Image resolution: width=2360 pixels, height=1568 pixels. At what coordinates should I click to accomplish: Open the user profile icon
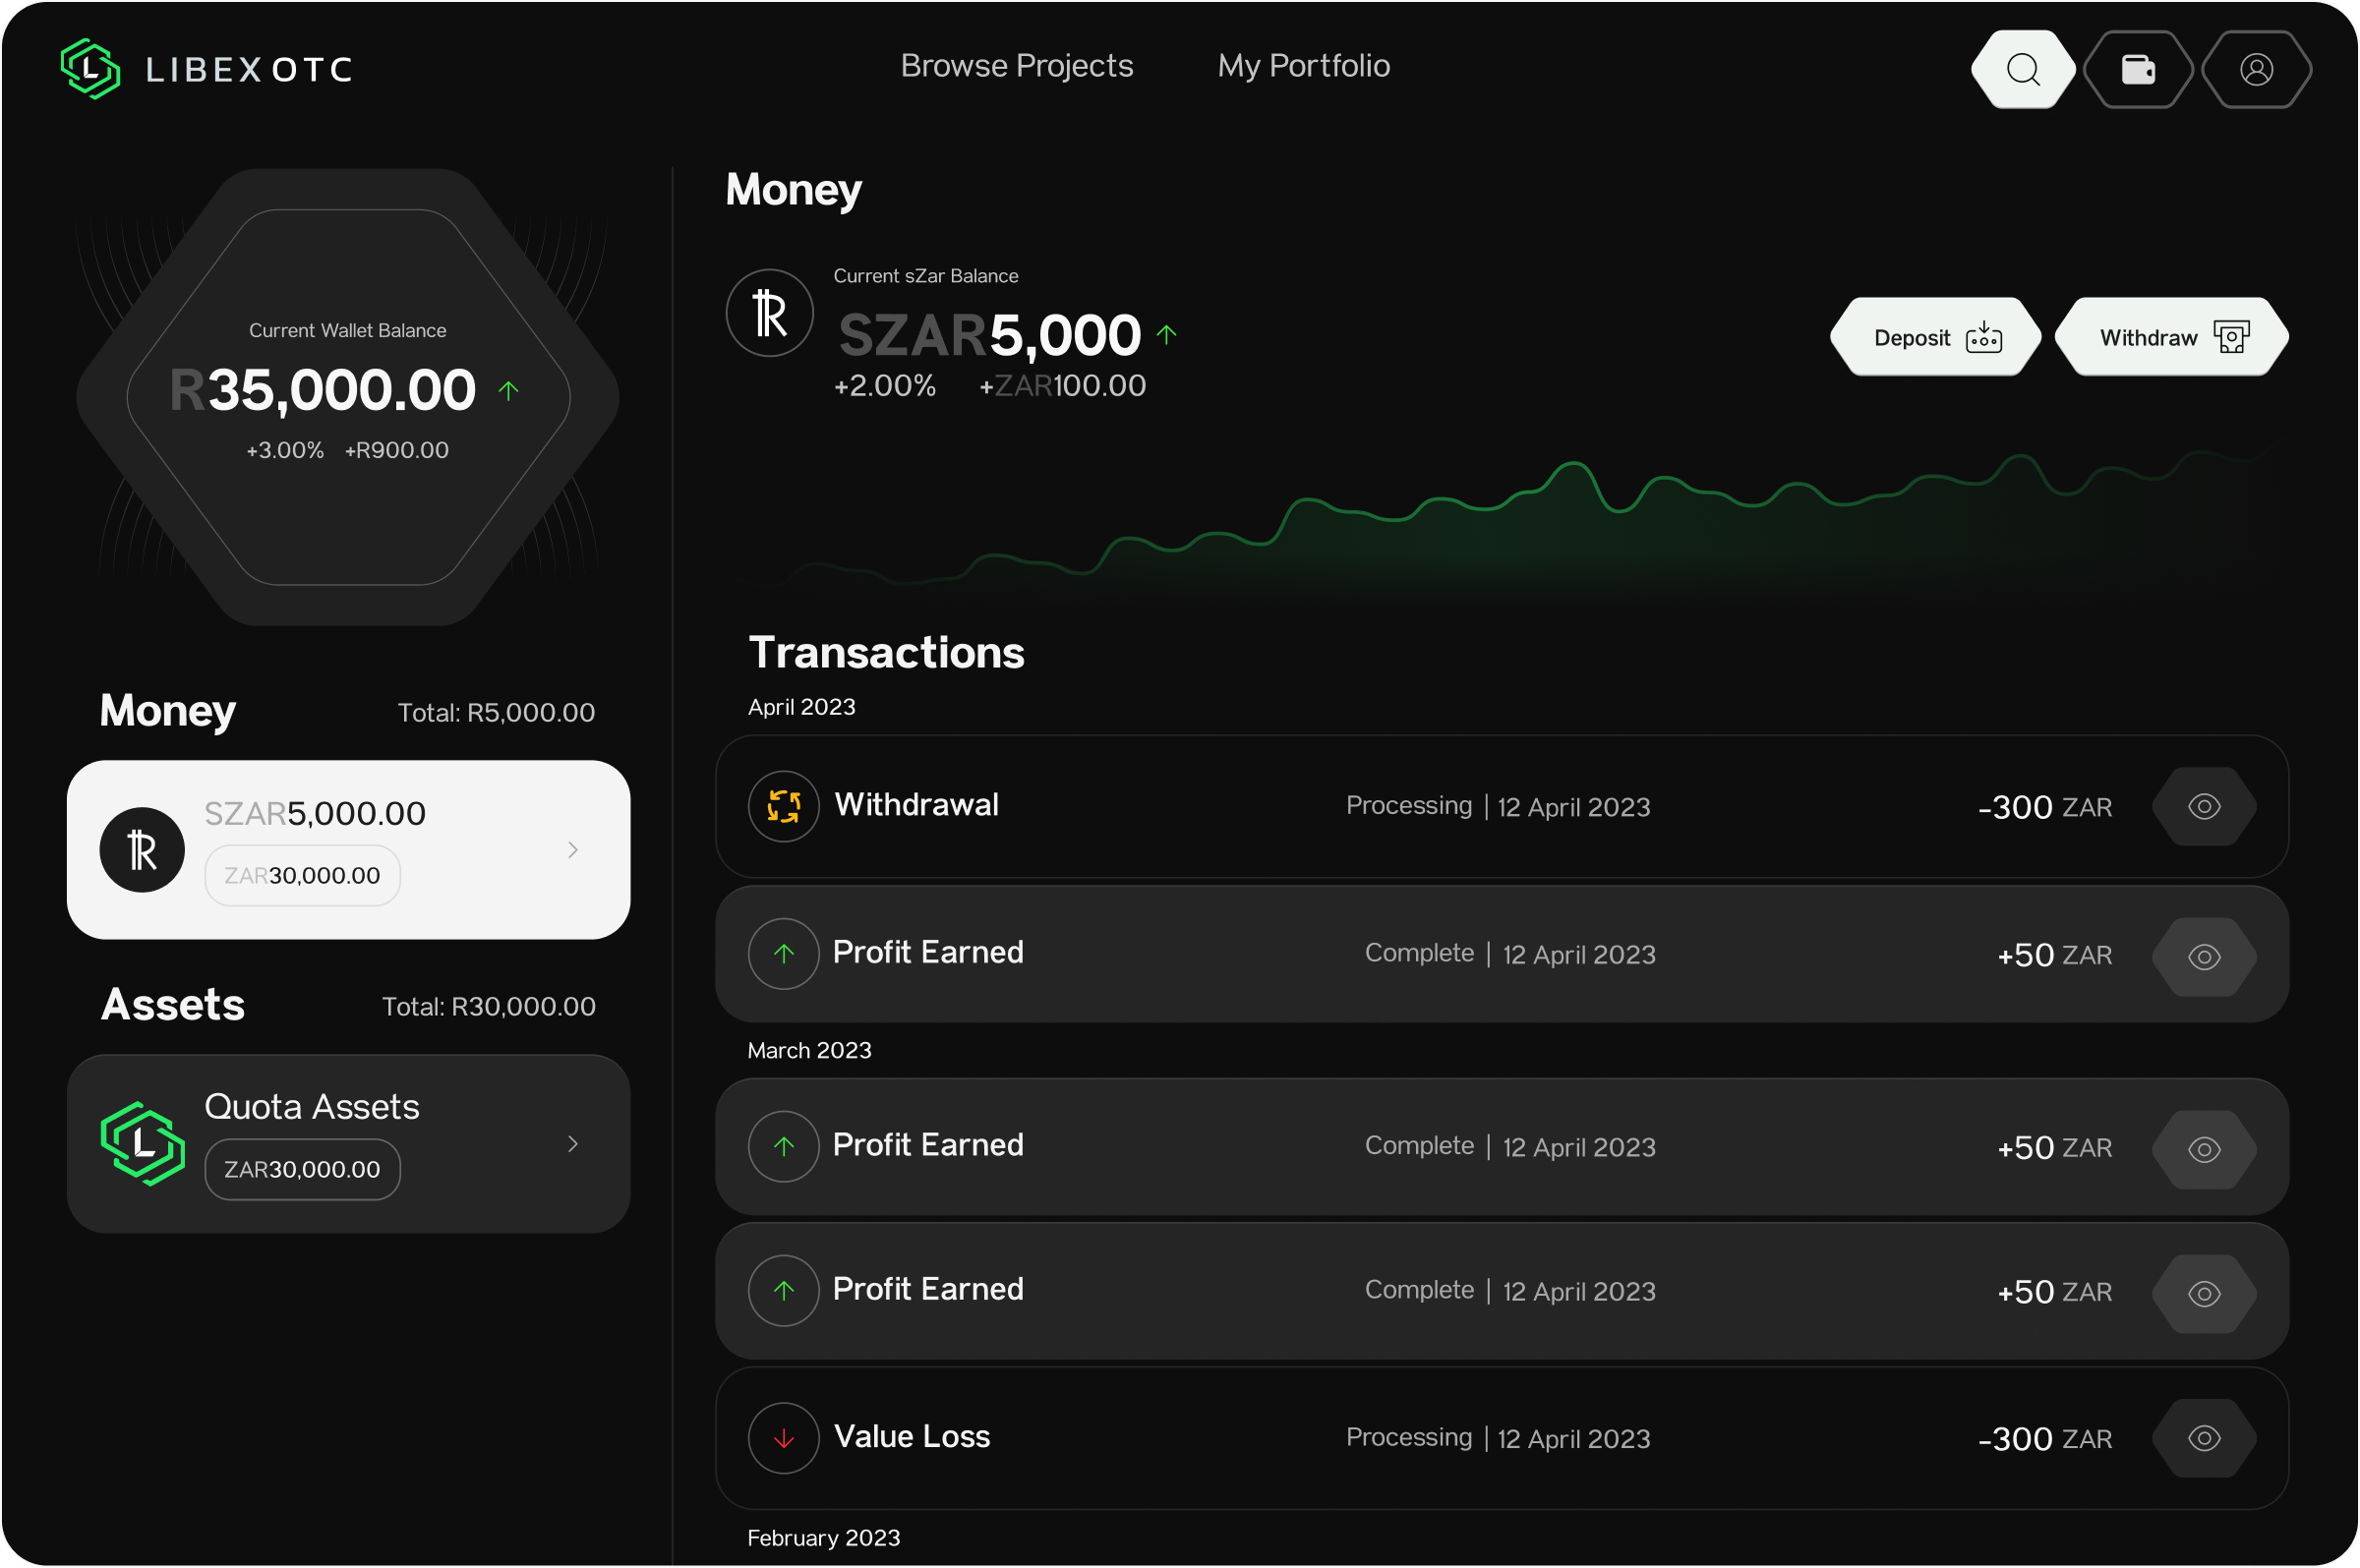point(2256,69)
